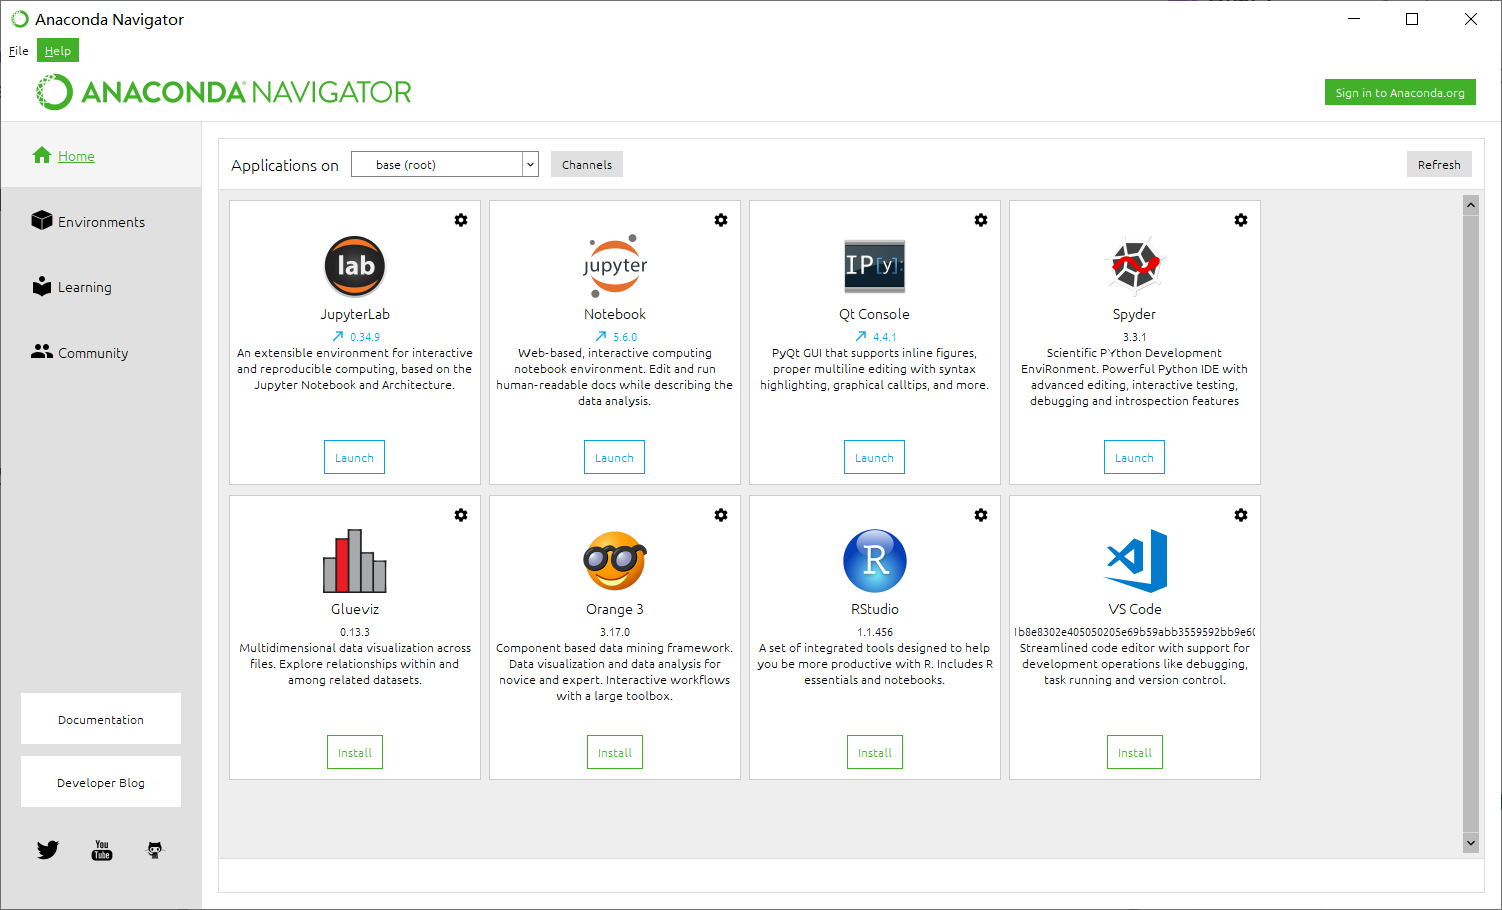1502x910 pixels.
Task: Launch Jupyter Notebook
Action: pyautogui.click(x=614, y=457)
